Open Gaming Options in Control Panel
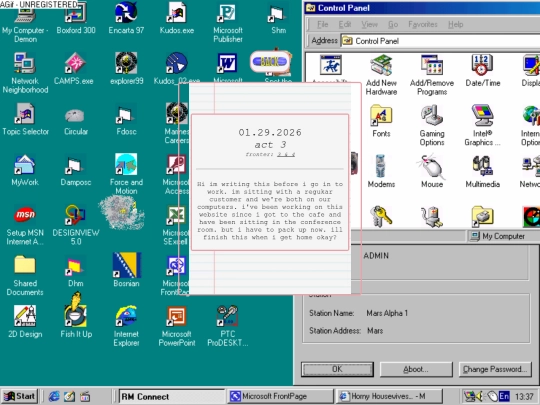This screenshot has height=405, width=540. (x=432, y=125)
